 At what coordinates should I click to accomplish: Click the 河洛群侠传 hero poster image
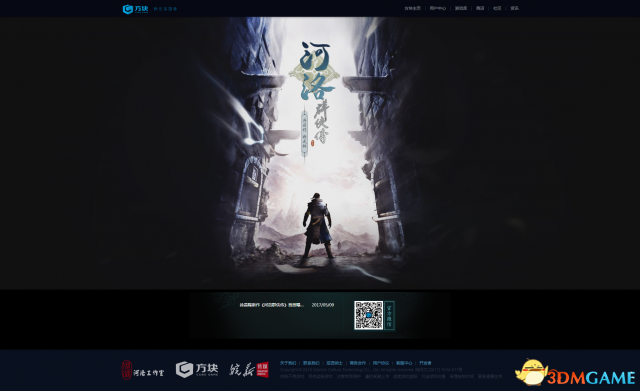[x=320, y=153]
